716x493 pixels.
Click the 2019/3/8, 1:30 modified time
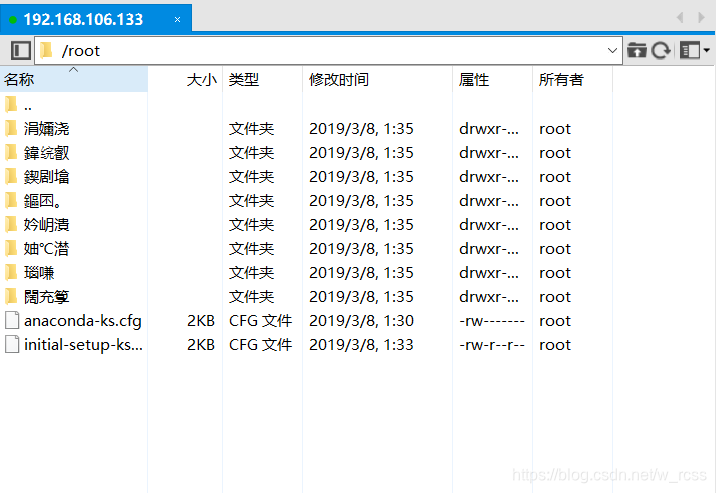(361, 321)
